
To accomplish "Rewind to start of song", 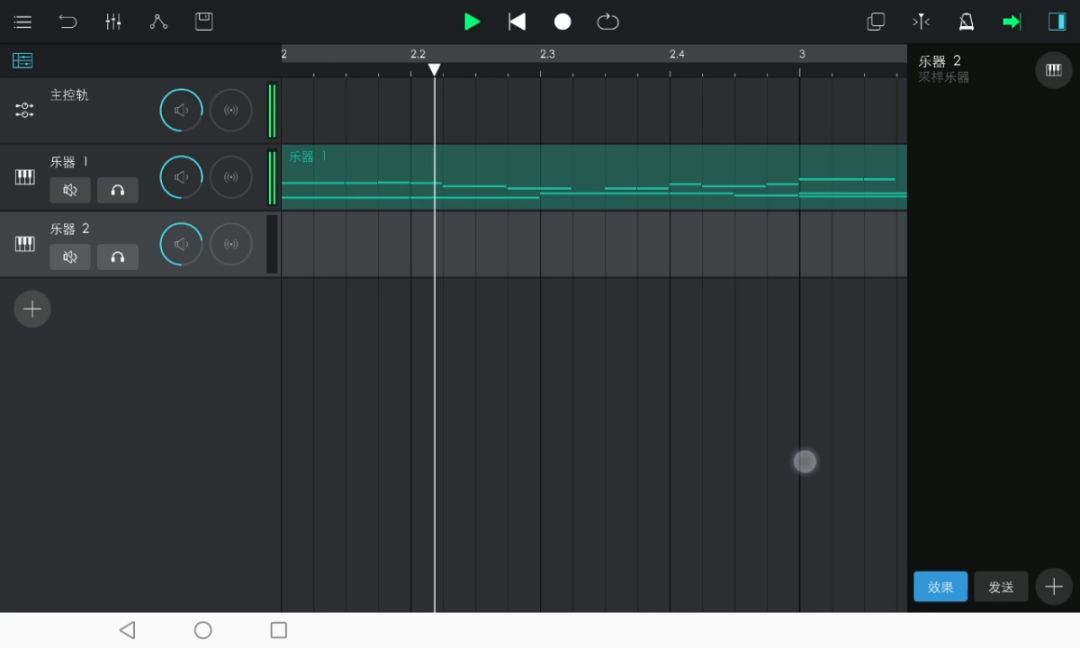I will coord(517,22).
